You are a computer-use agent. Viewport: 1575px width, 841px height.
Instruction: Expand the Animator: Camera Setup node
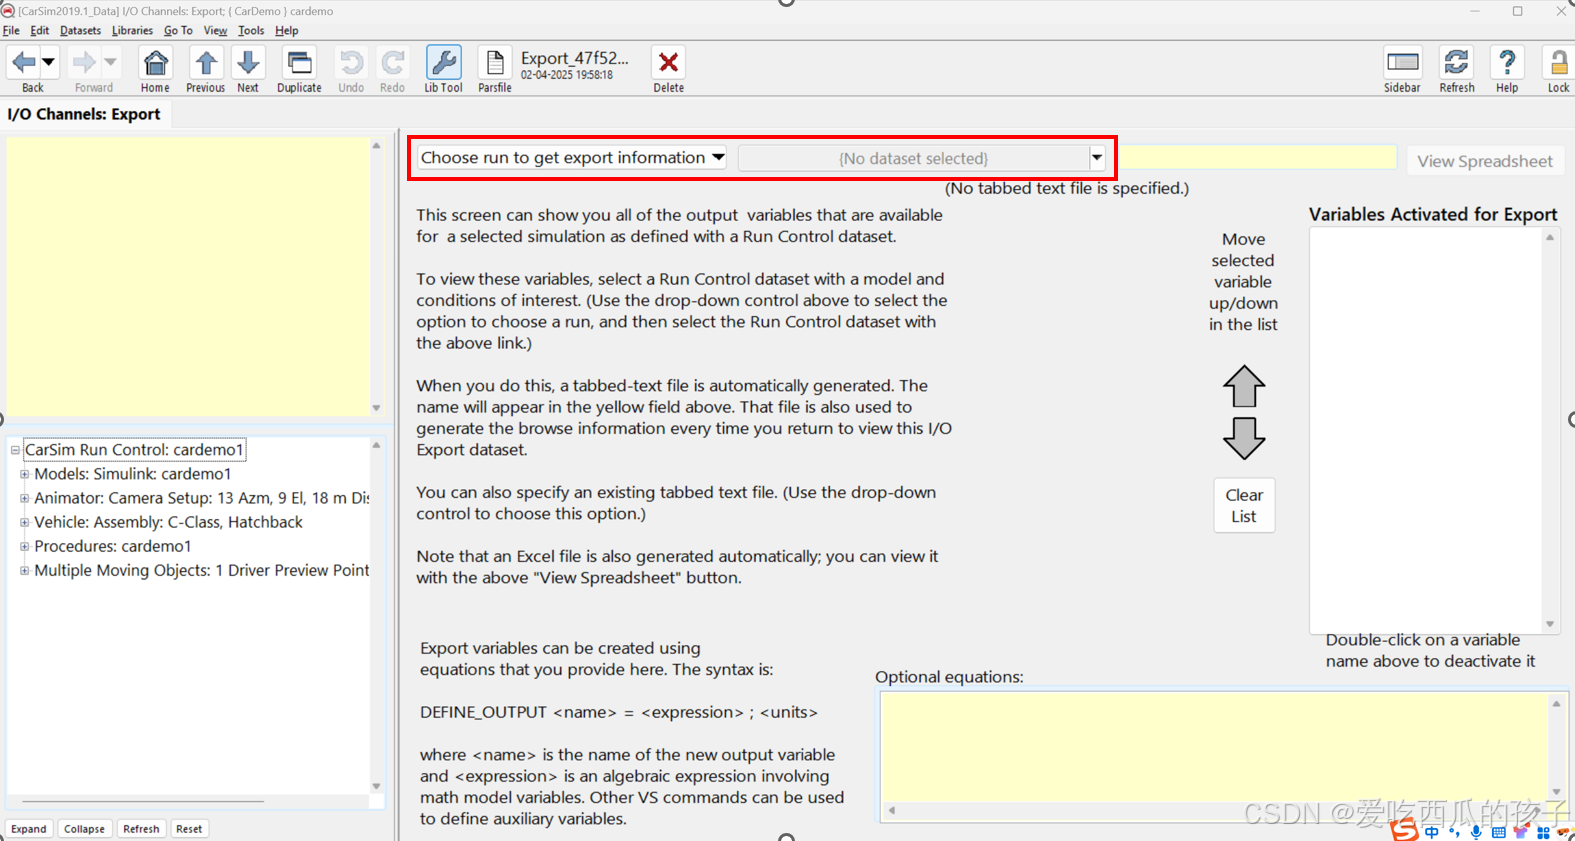[x=24, y=498]
